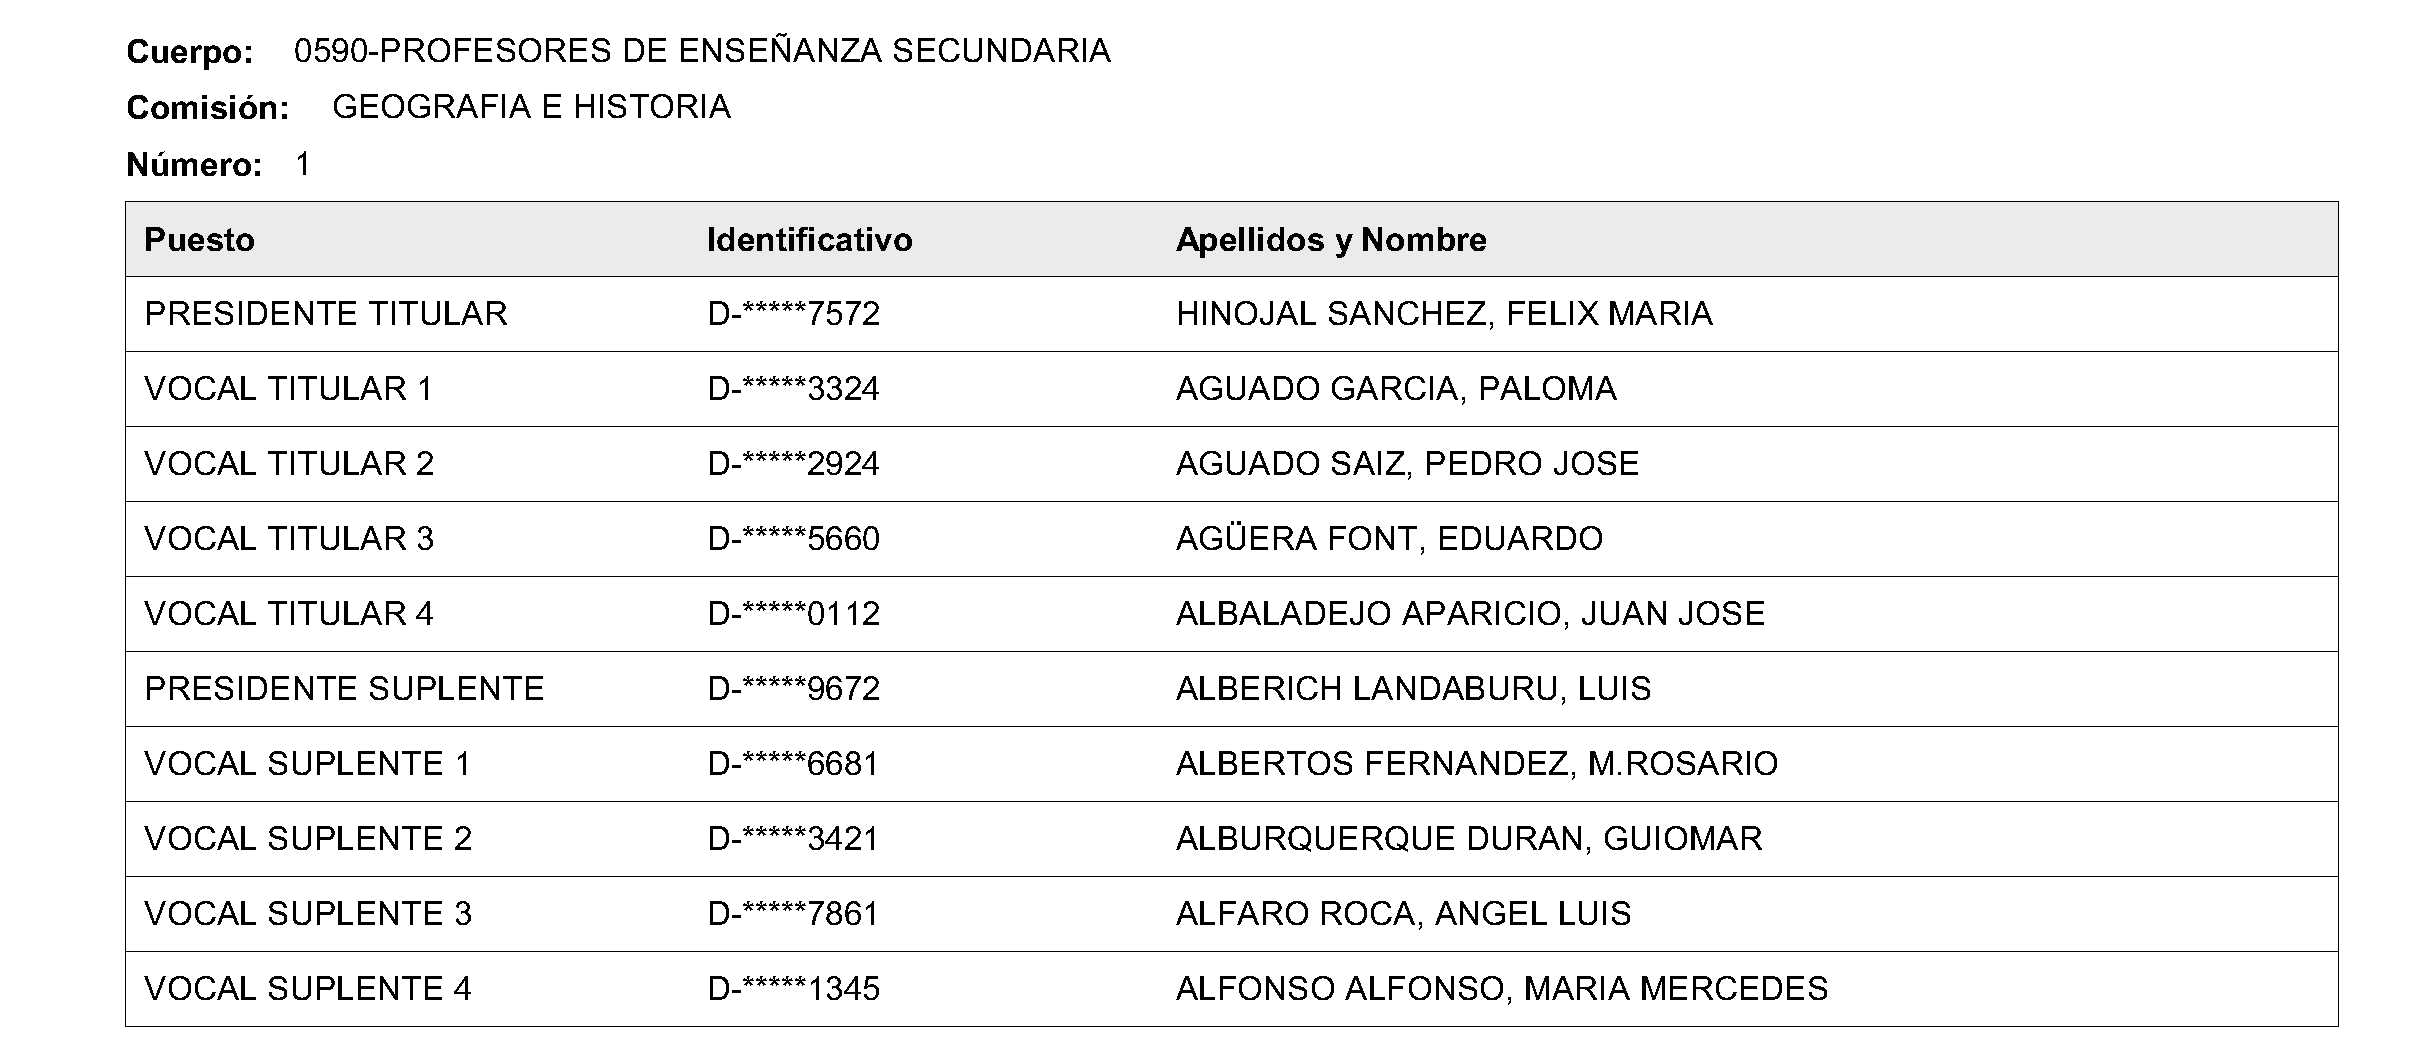Image resolution: width=2412 pixels, height=1048 pixels.
Task: Click name AGÜERA FONT, EDUARDO
Action: coord(1389,539)
